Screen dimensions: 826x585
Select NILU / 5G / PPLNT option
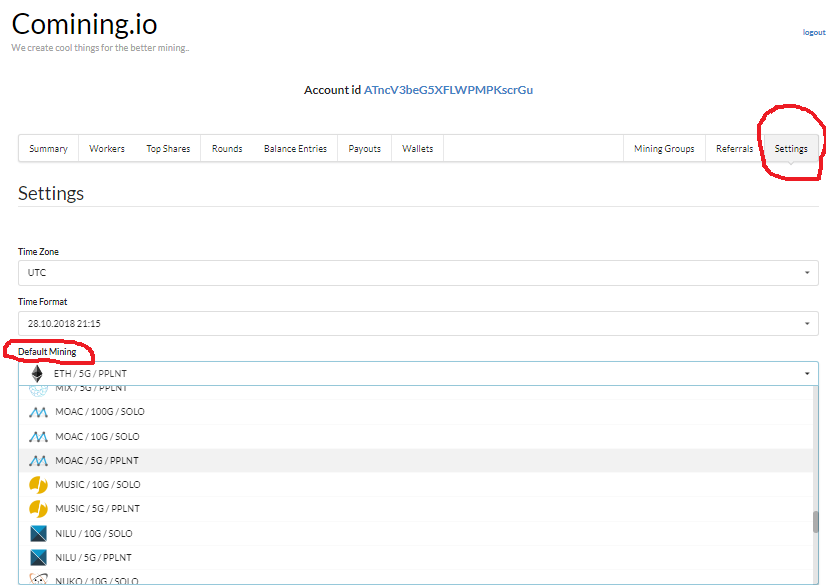[416, 558]
